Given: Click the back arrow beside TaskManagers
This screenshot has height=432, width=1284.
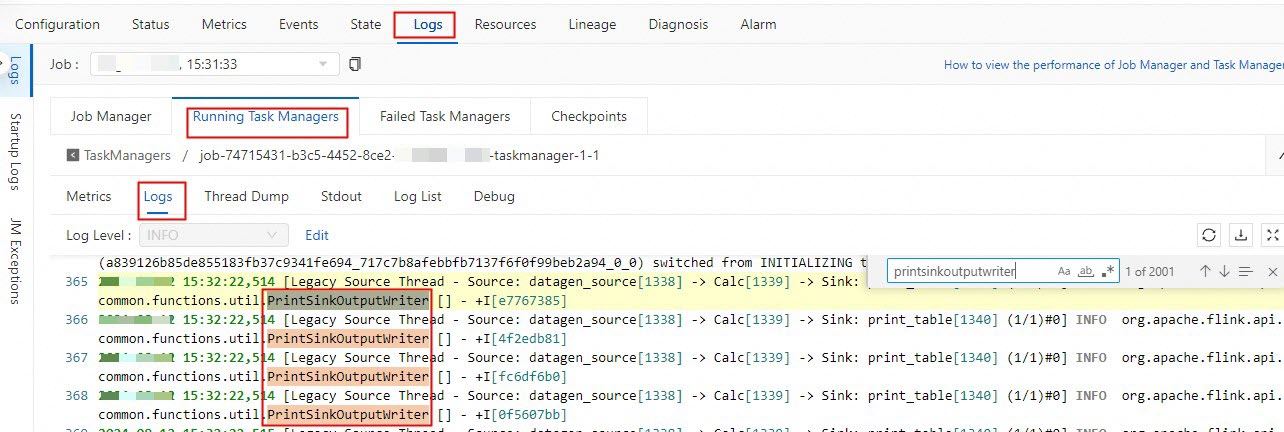Looking at the screenshot, I should point(73,156).
